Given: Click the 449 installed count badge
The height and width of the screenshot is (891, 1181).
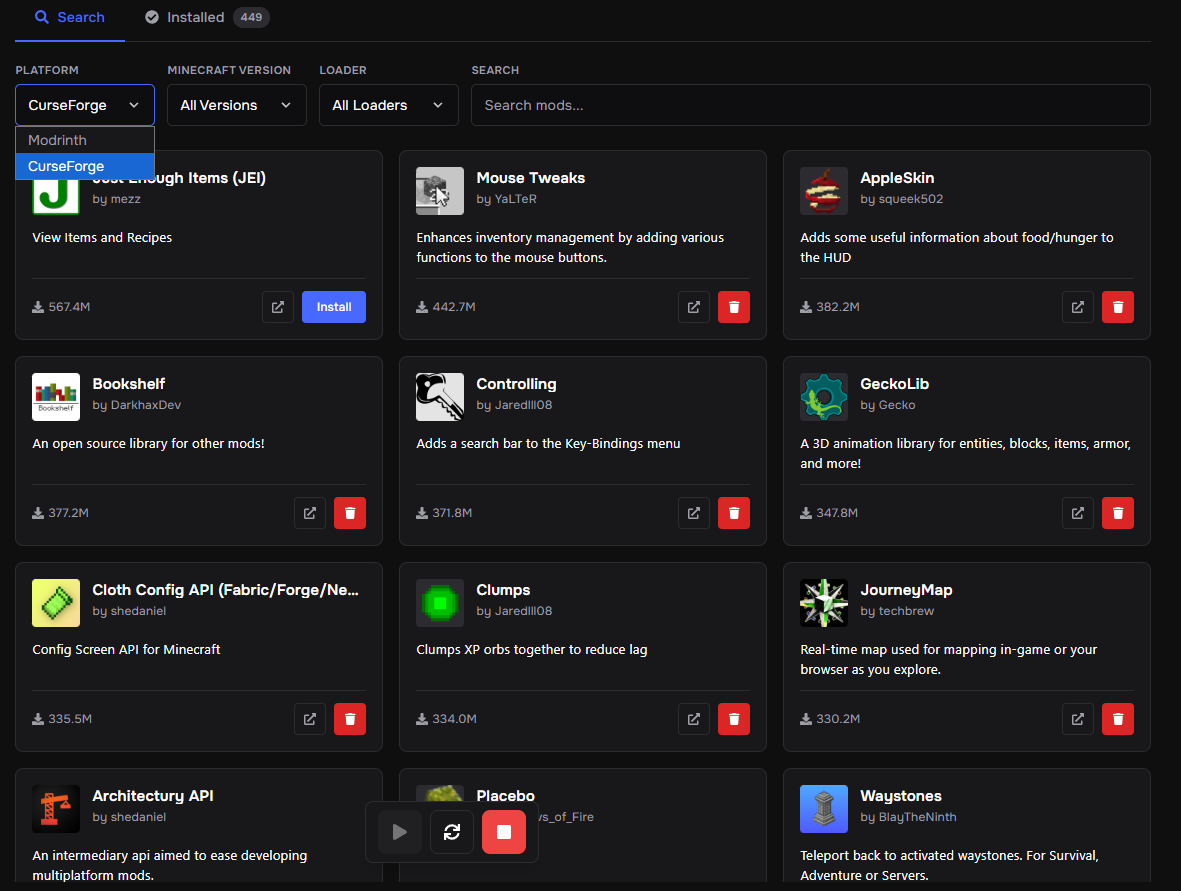Looking at the screenshot, I should click(251, 17).
